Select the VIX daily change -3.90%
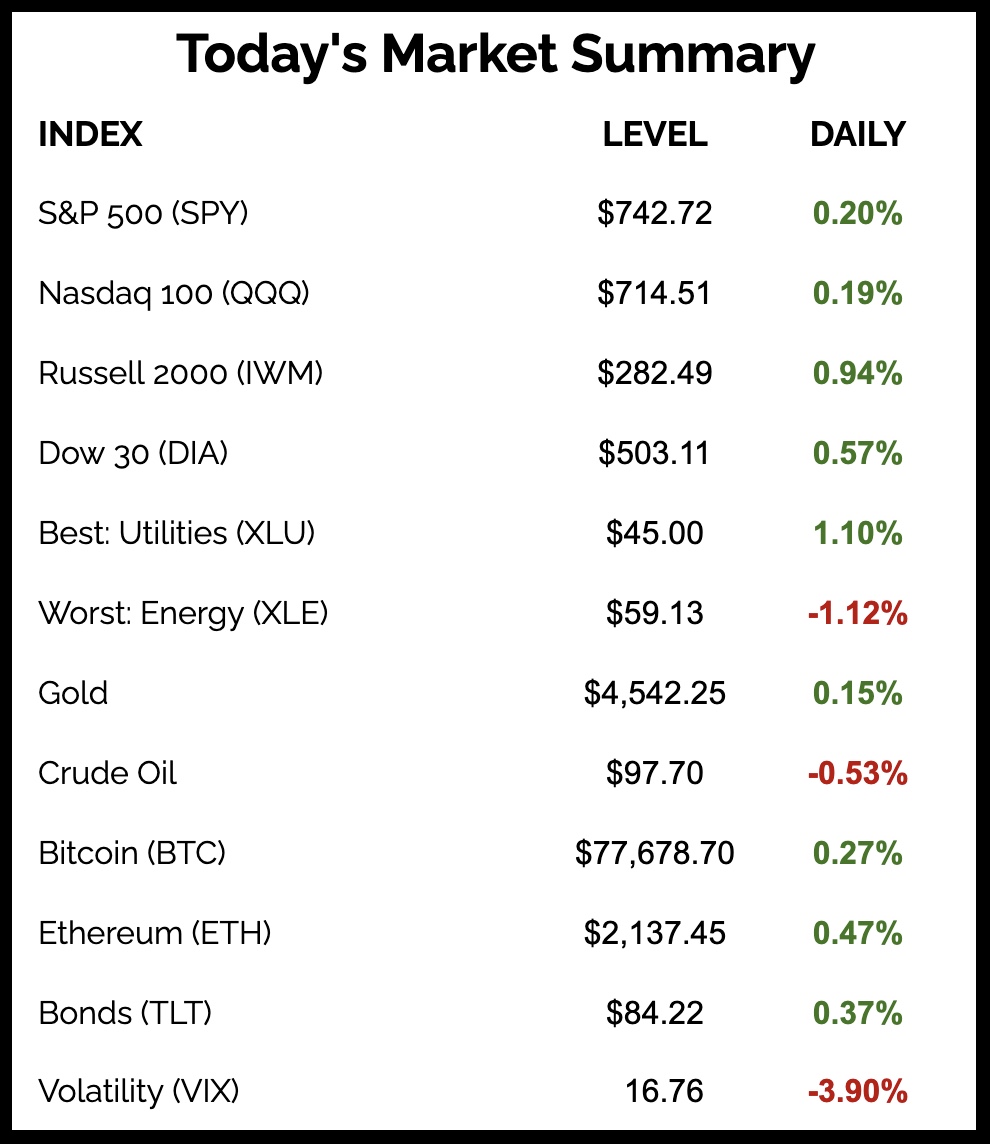This screenshot has height=1144, width=990. [x=857, y=1091]
